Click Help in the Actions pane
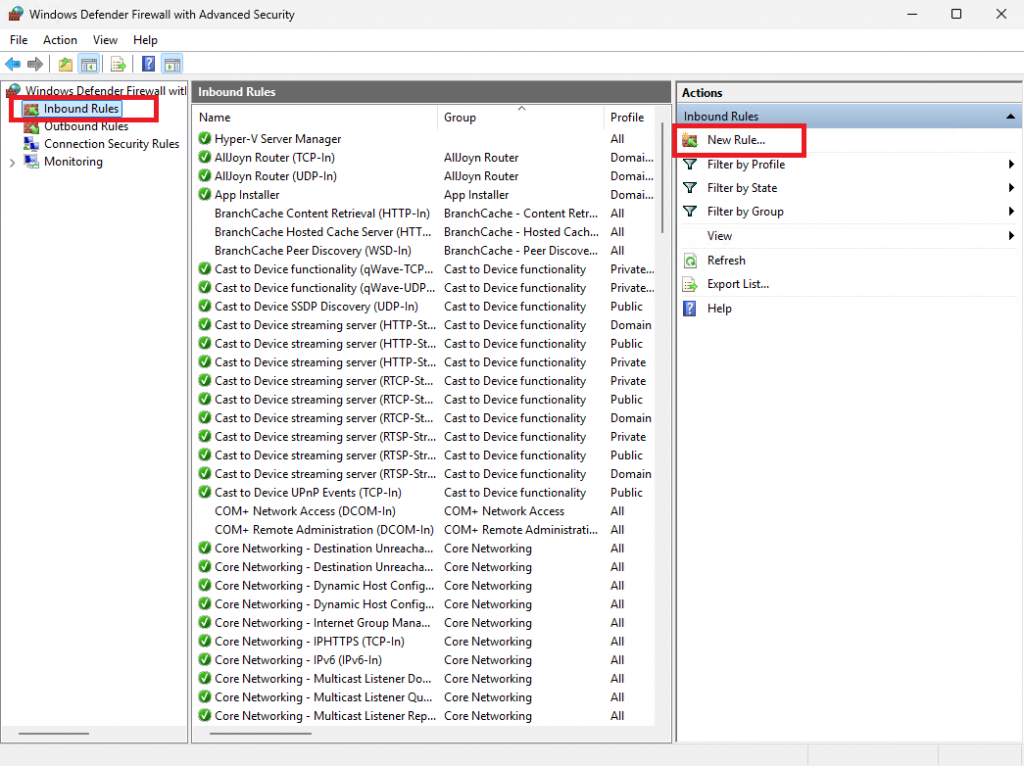 719,308
